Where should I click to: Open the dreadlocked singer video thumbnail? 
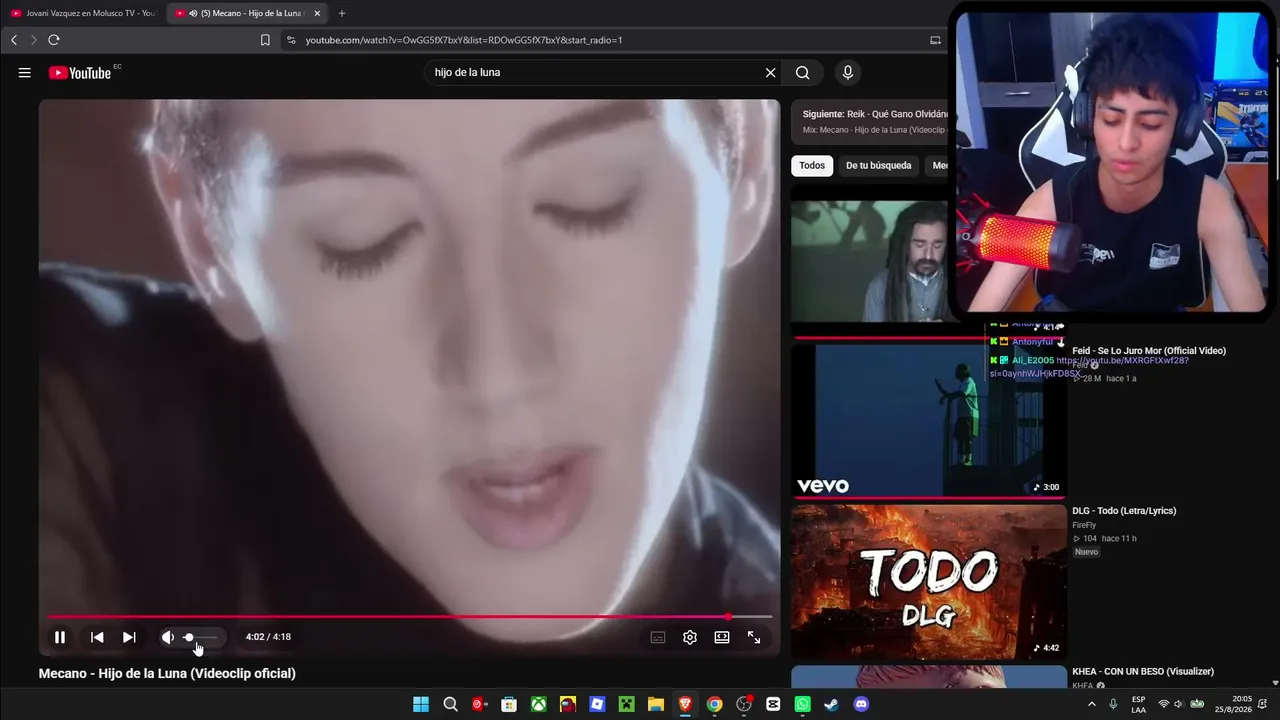coord(869,262)
